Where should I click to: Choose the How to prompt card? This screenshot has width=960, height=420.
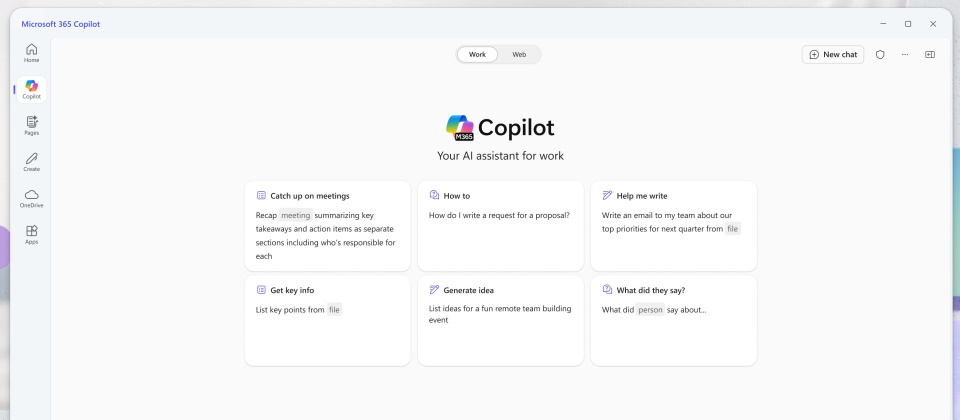click(x=500, y=225)
